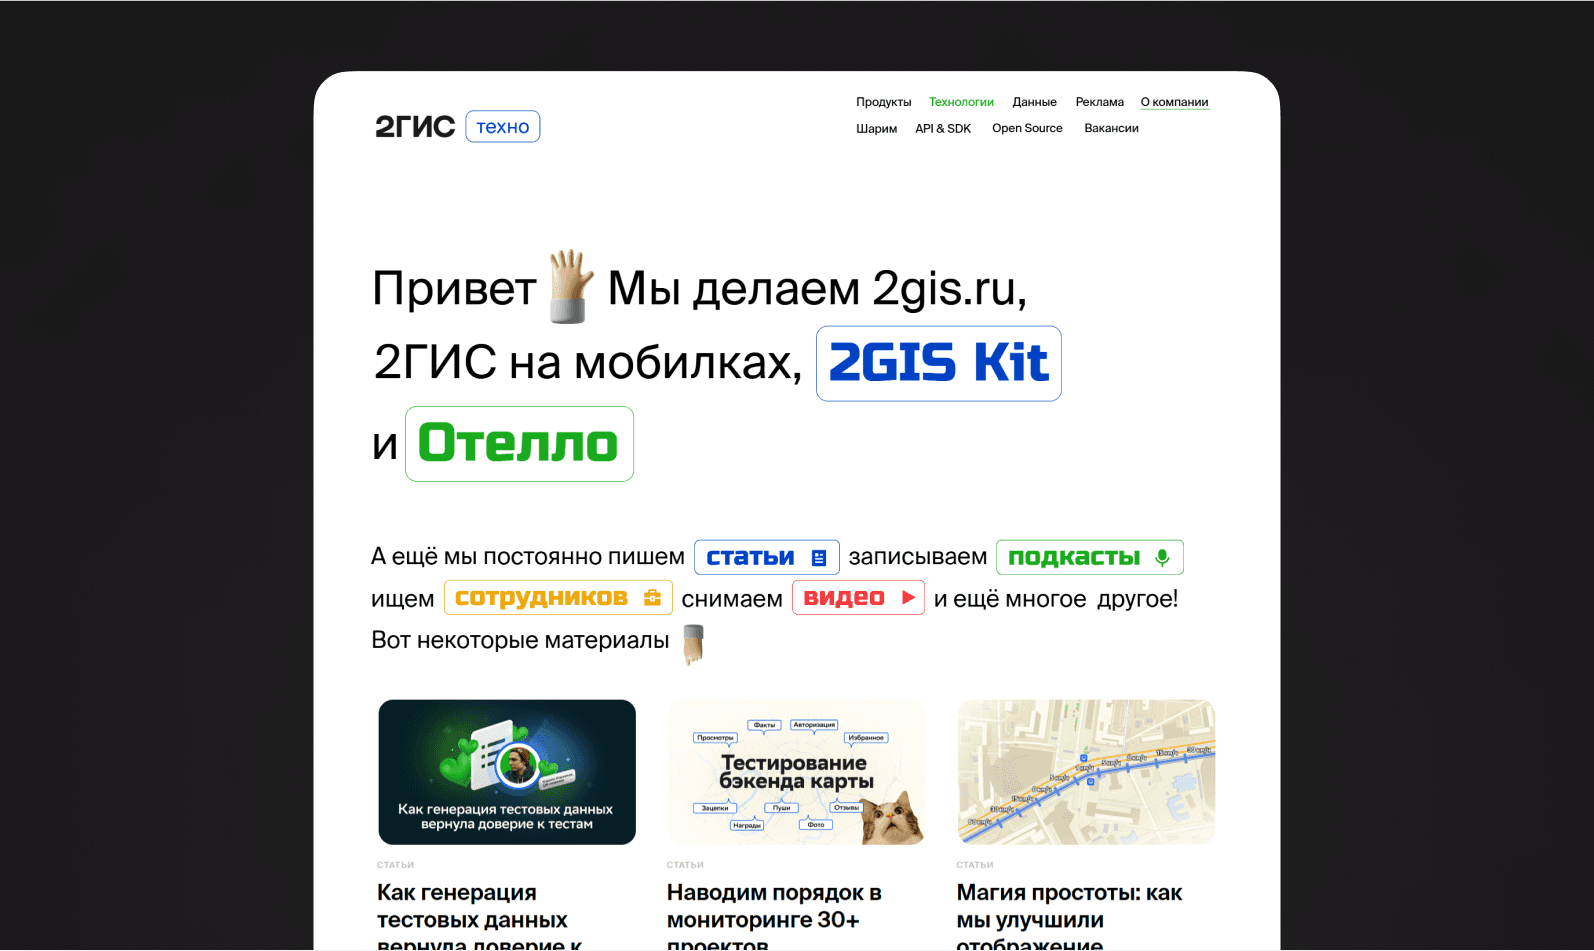Open the Тестирование бэкенда карты thumbnail
Image resolution: width=1594 pixels, height=951 pixels.
pyautogui.click(x=797, y=772)
